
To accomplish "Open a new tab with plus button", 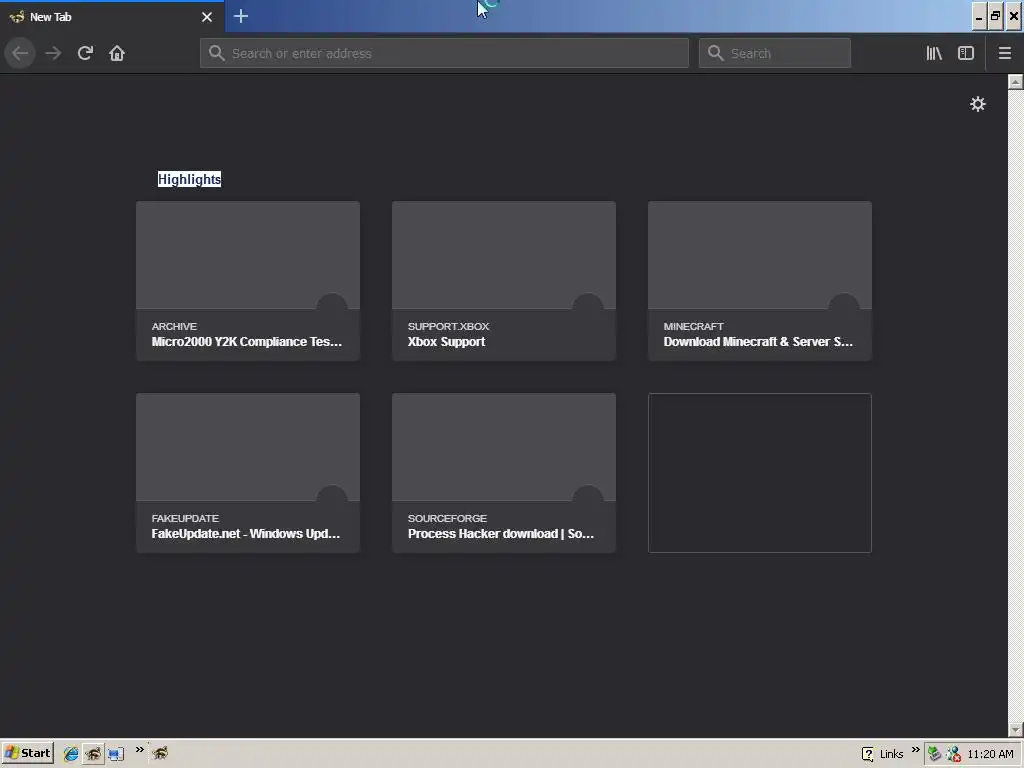I will 240,16.
